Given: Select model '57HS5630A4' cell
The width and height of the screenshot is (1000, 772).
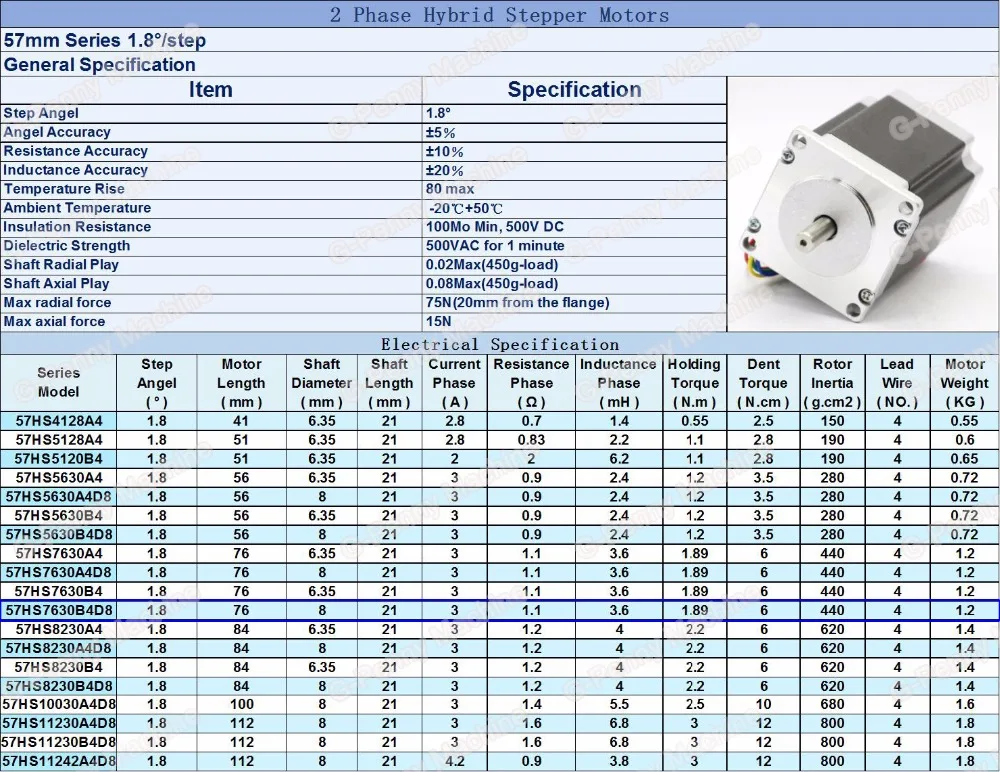Looking at the screenshot, I should click(x=59, y=478).
